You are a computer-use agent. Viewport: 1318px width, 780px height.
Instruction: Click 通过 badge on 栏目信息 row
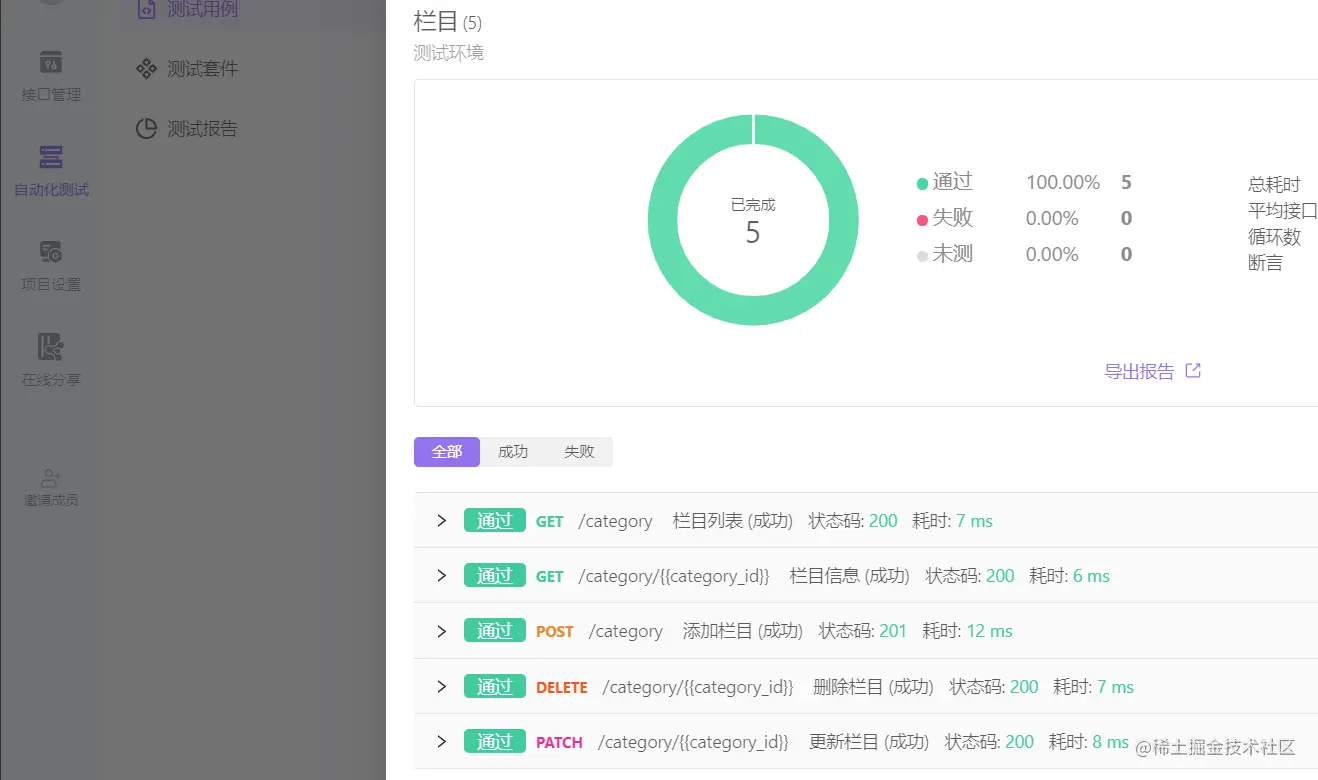click(495, 576)
